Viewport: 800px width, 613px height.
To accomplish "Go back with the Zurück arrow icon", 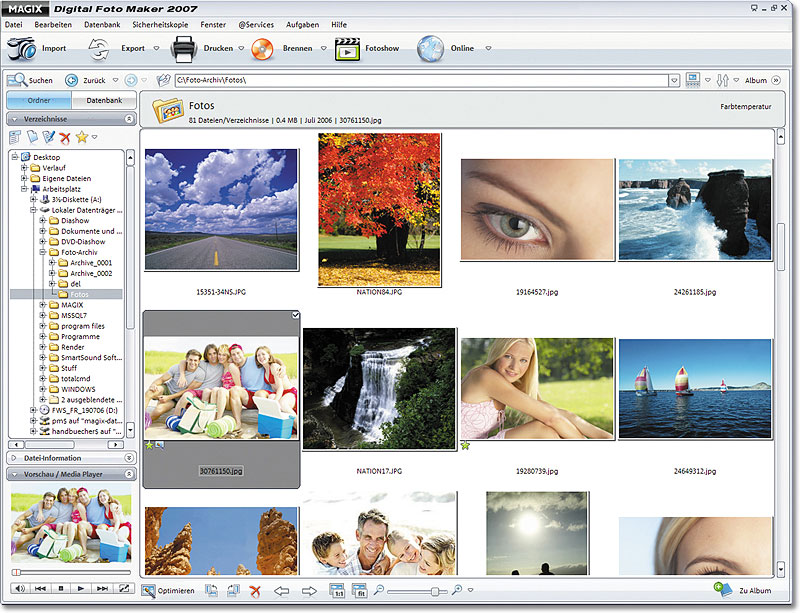I will pyautogui.click(x=71, y=80).
